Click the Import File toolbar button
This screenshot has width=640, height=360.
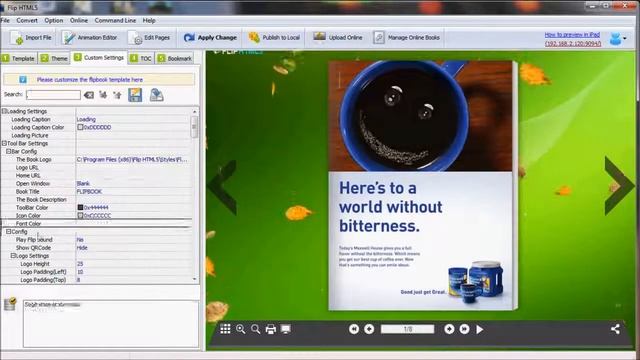31,38
